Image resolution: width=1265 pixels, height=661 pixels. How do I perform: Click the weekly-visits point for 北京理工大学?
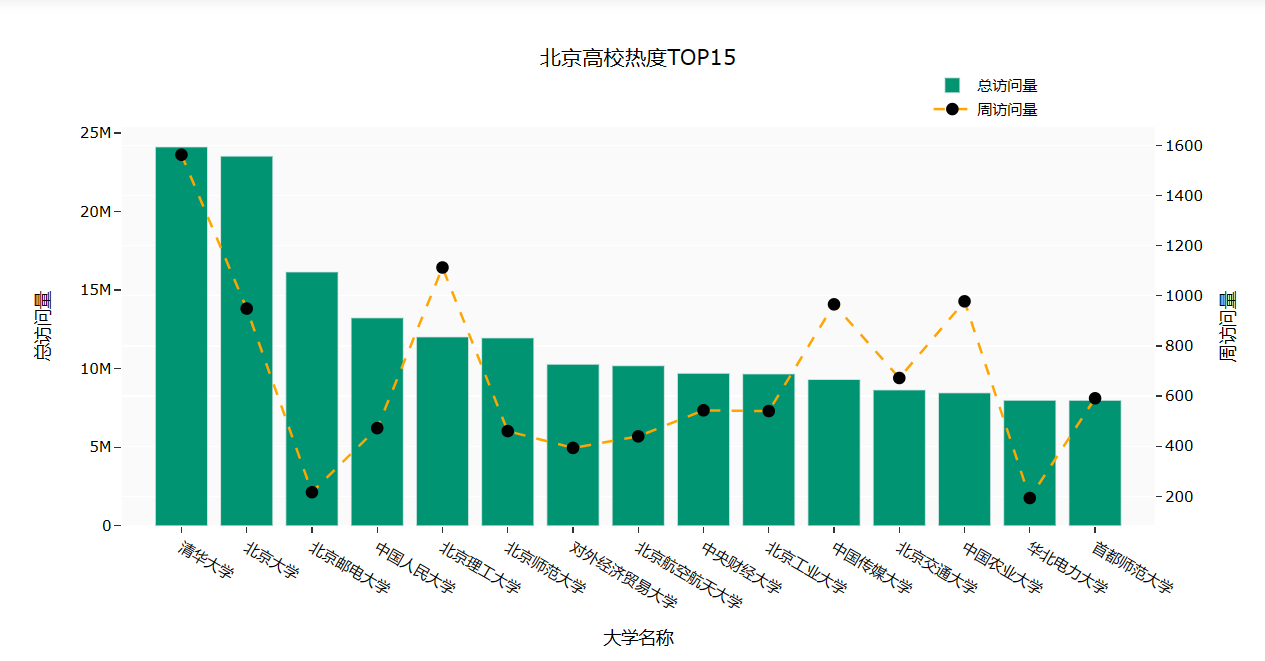pos(442,267)
